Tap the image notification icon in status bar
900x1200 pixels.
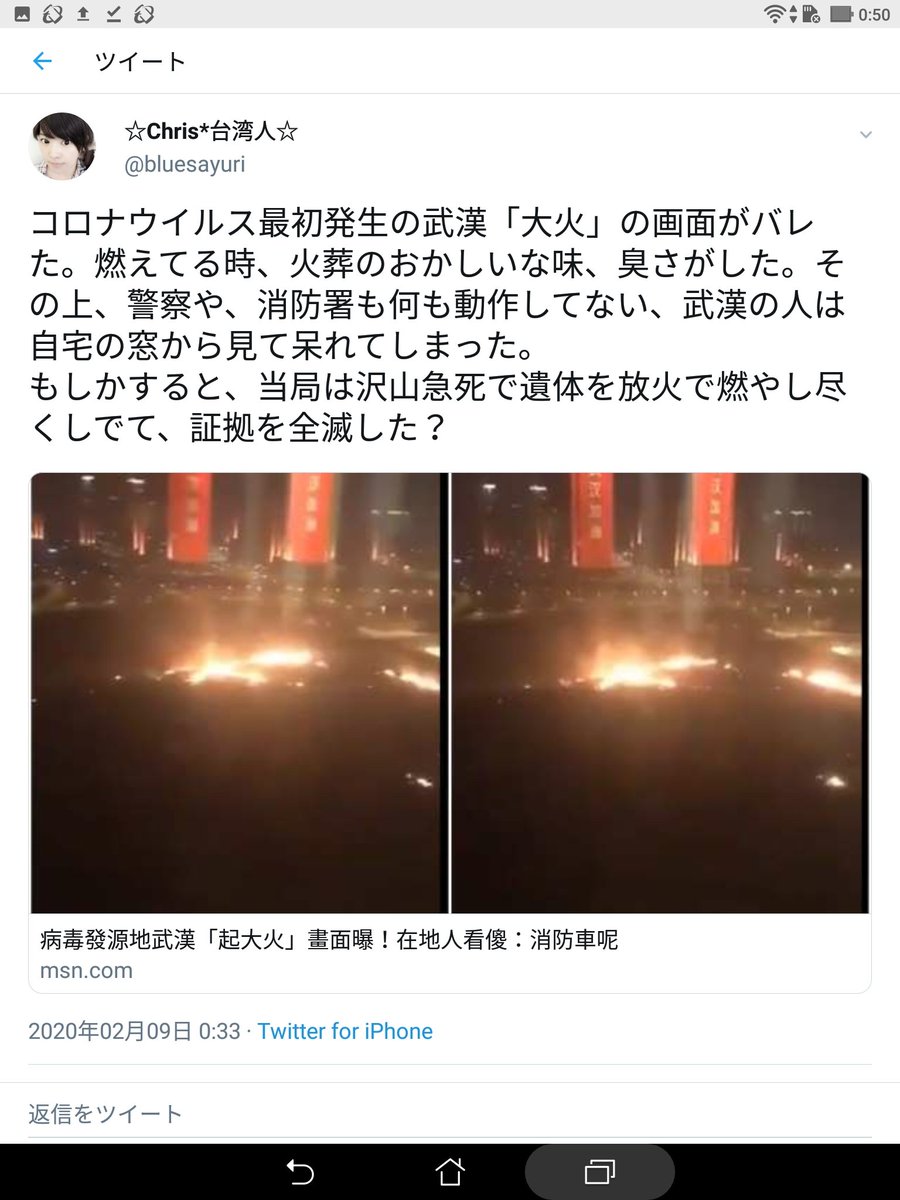(22, 14)
